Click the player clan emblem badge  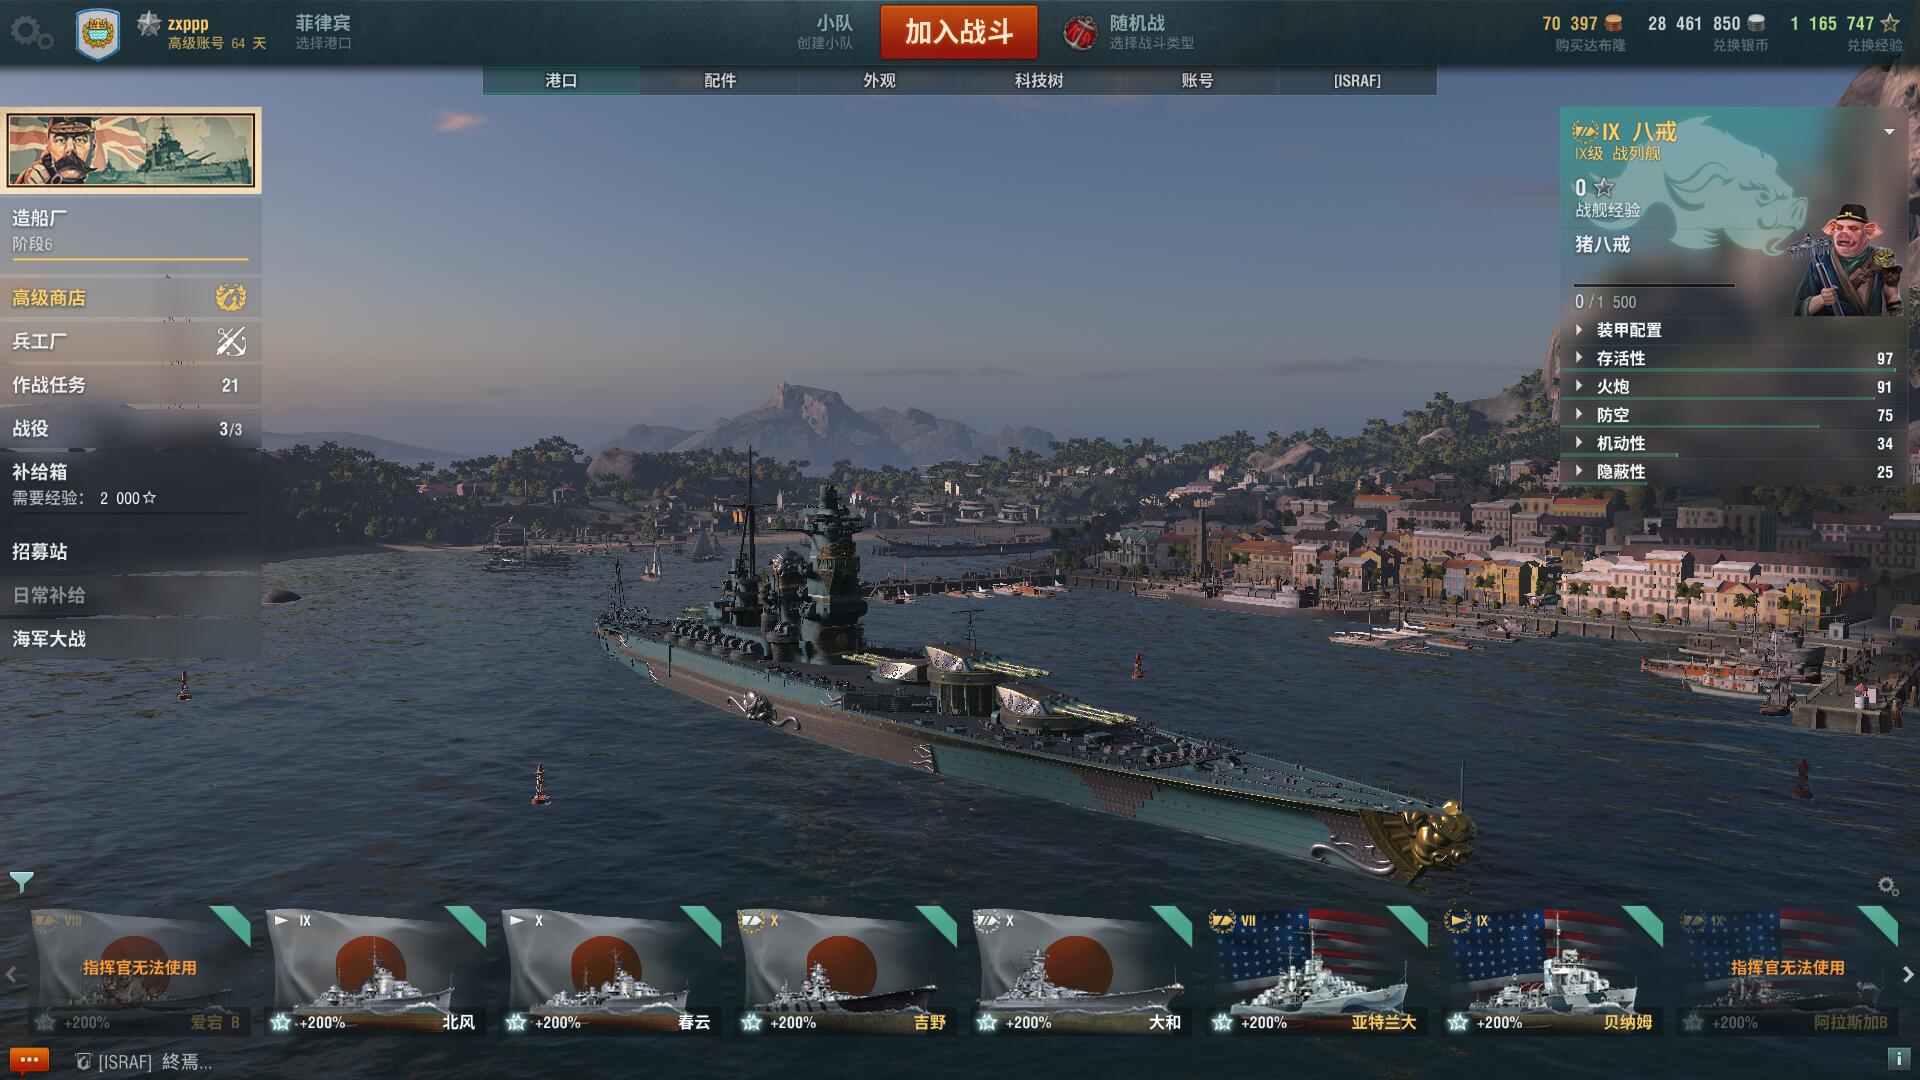tap(98, 33)
